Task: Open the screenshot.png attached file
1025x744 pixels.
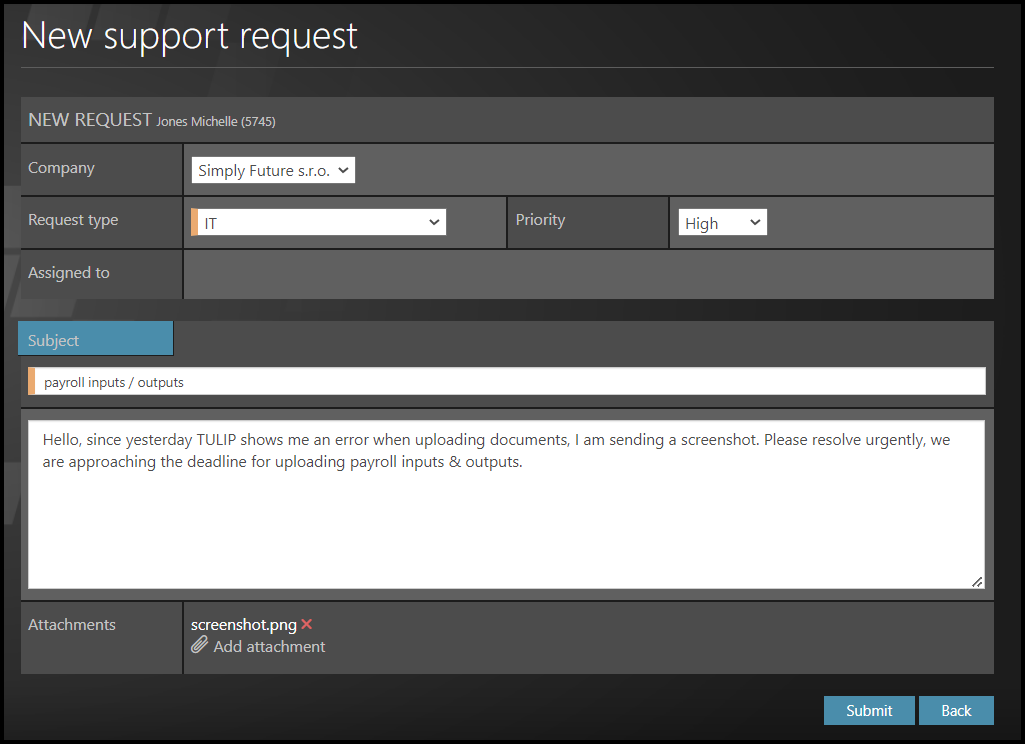Action: coord(243,625)
